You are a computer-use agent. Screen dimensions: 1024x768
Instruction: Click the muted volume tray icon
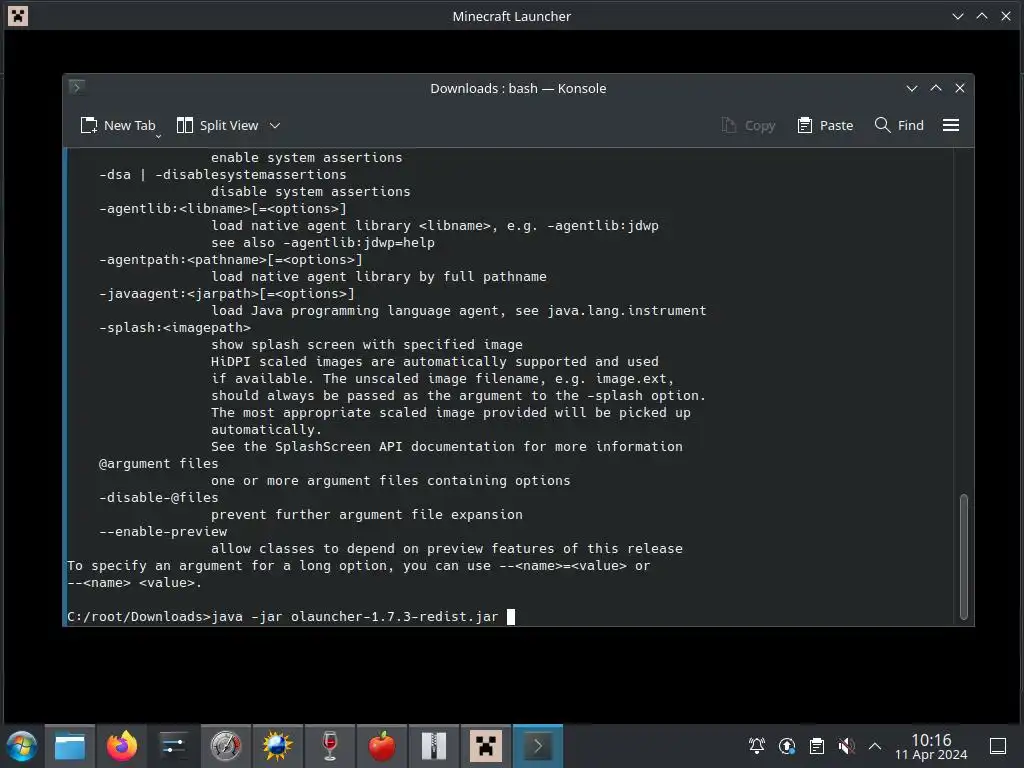click(x=846, y=746)
